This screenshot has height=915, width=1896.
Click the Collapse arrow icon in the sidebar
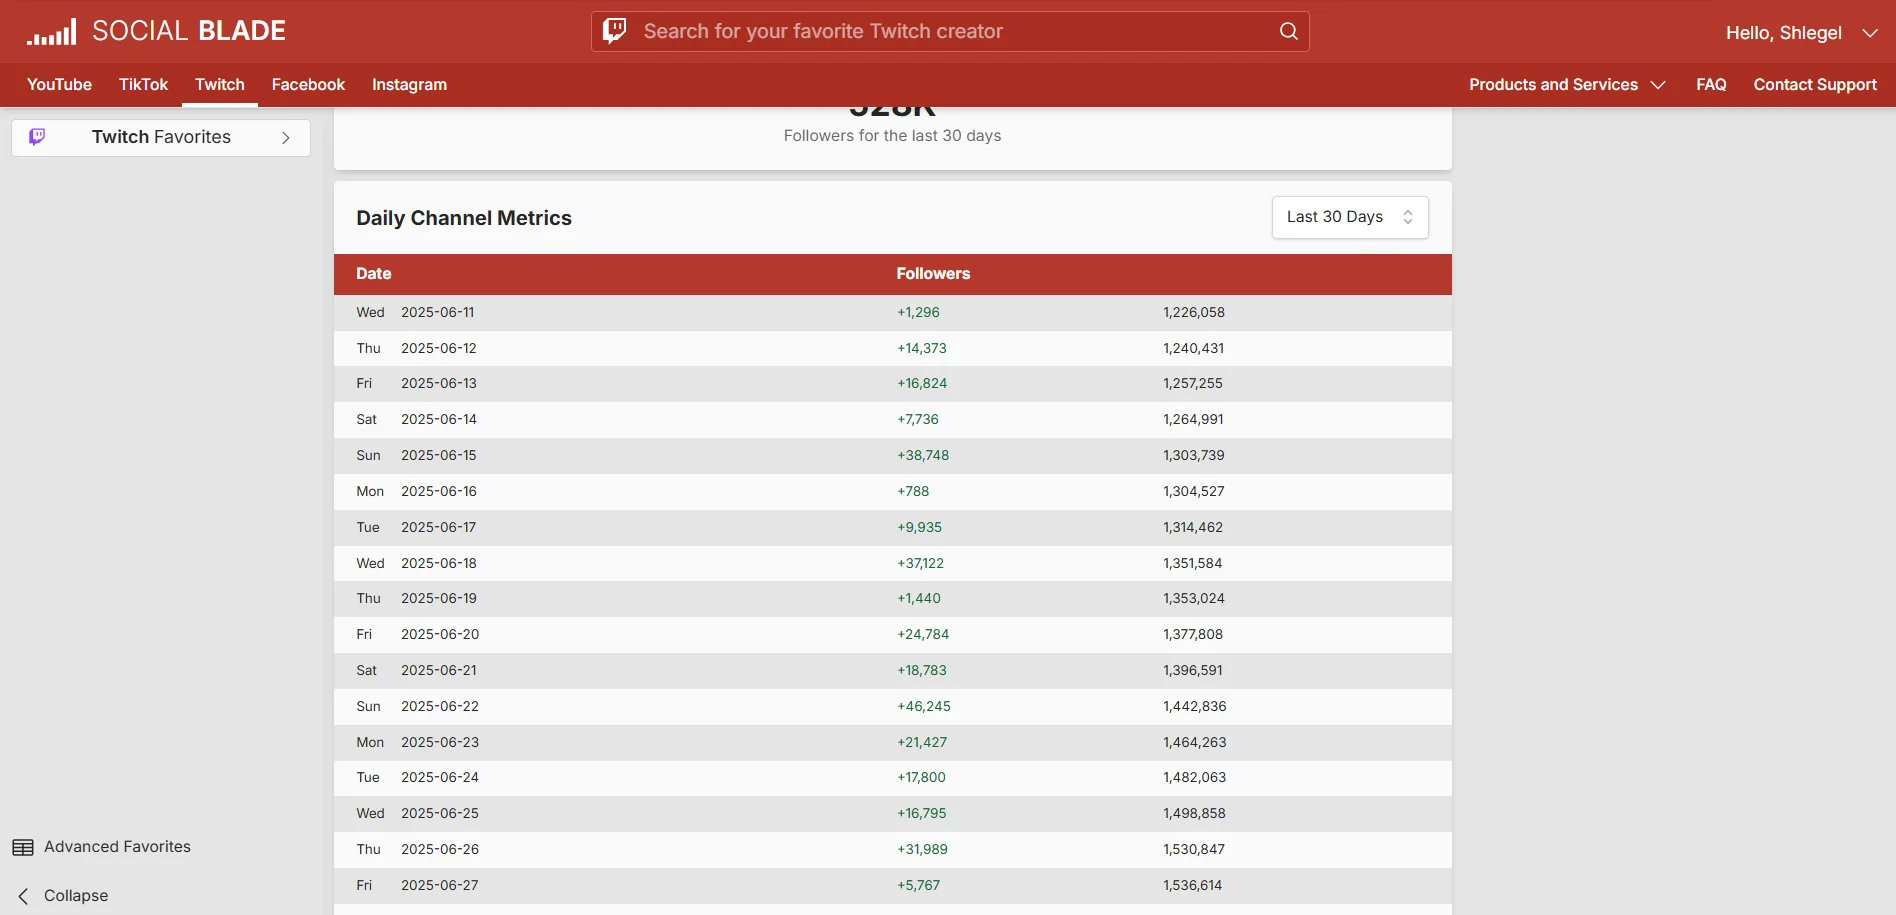click(22, 896)
